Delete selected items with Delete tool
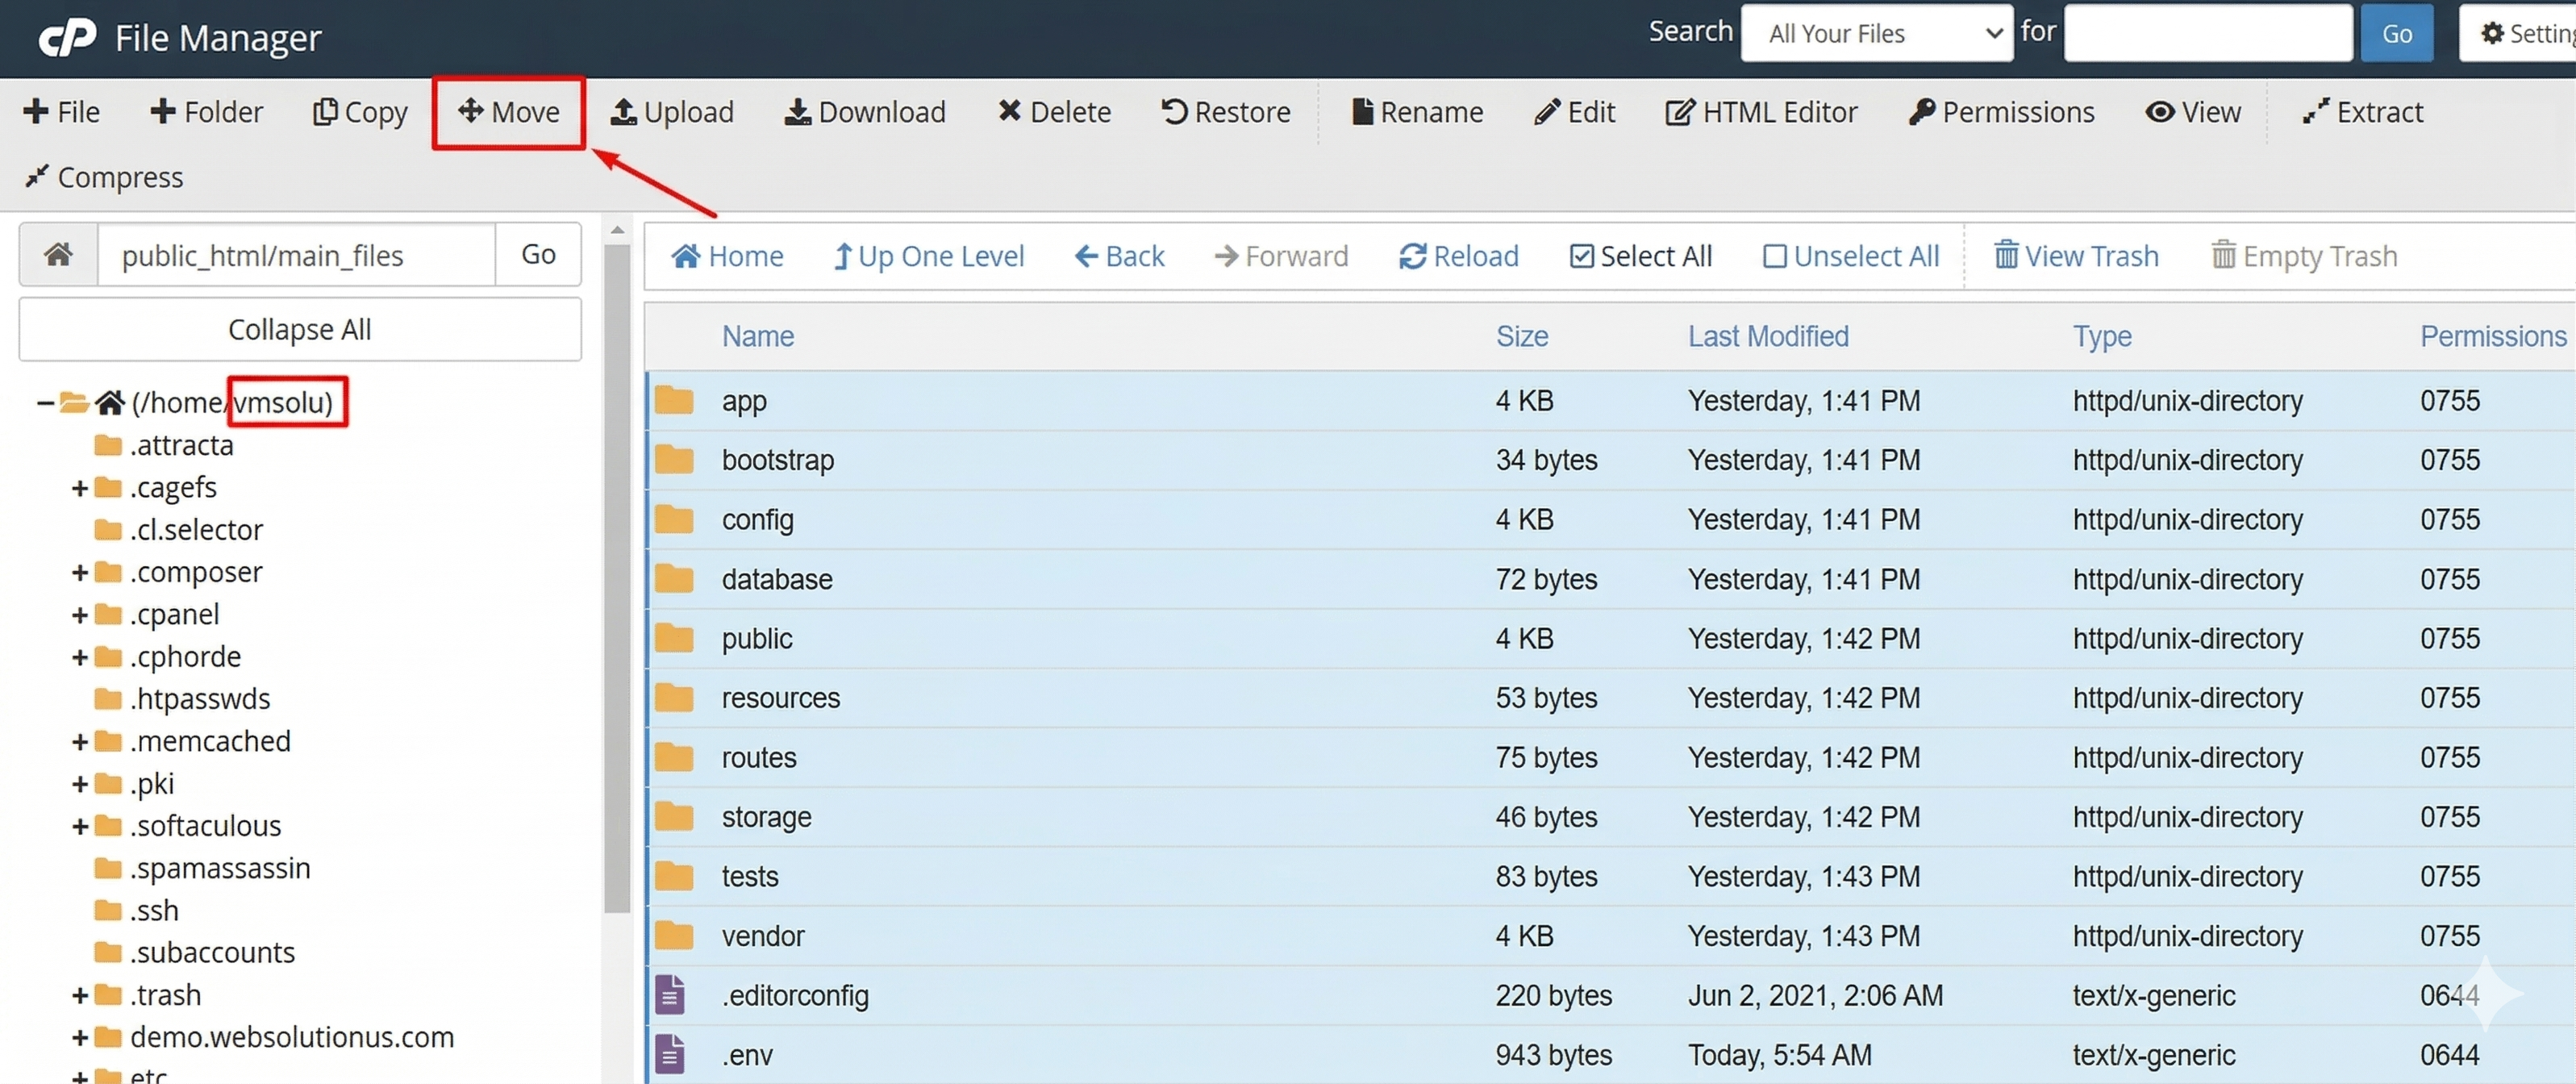Image resolution: width=2576 pixels, height=1084 pixels. coord(1054,112)
